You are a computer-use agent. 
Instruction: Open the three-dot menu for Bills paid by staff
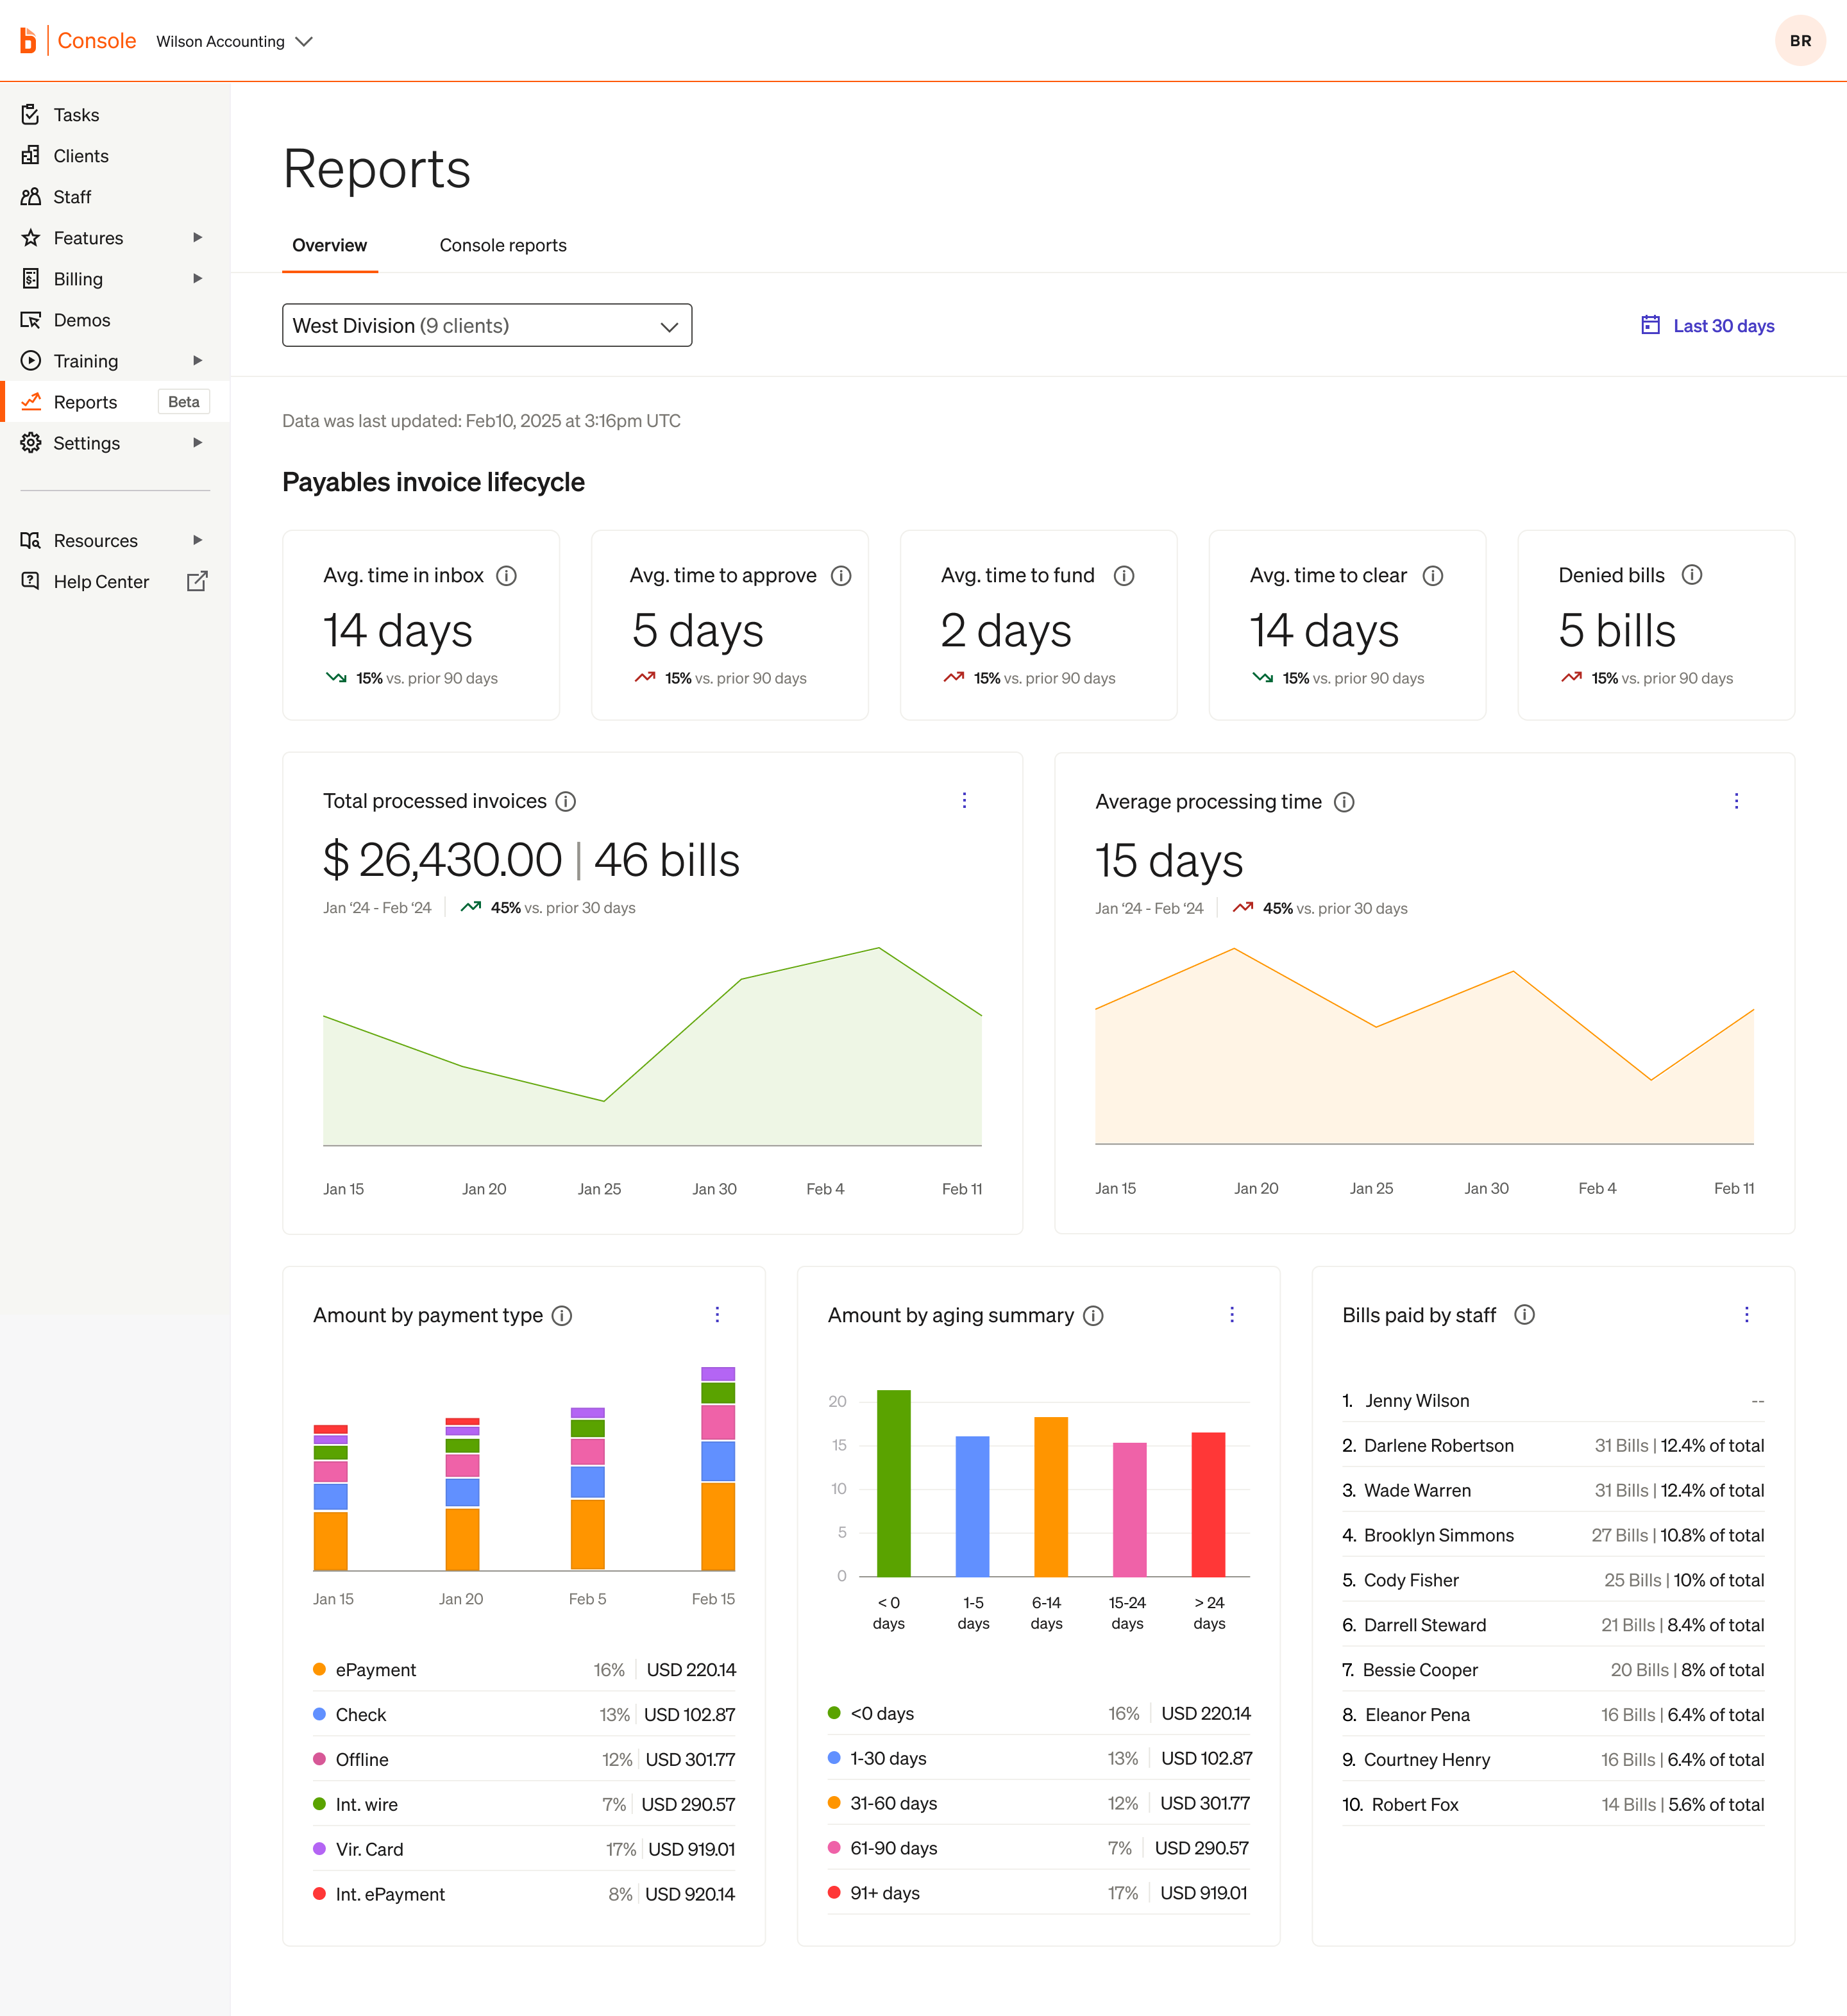click(x=1746, y=1314)
